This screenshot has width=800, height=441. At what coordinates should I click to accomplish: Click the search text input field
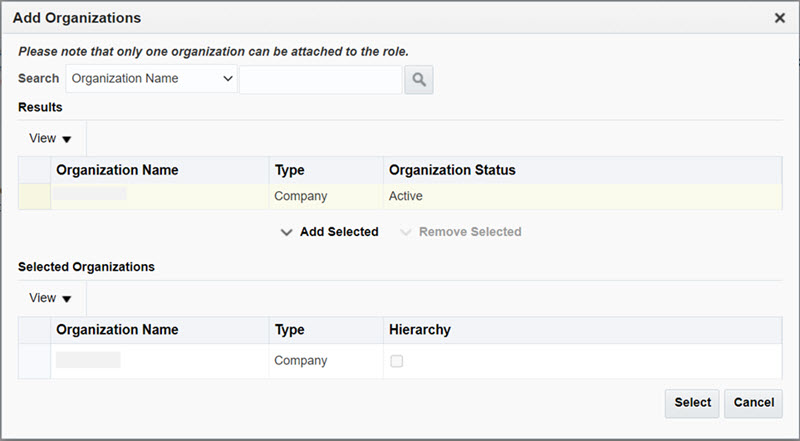[320, 79]
